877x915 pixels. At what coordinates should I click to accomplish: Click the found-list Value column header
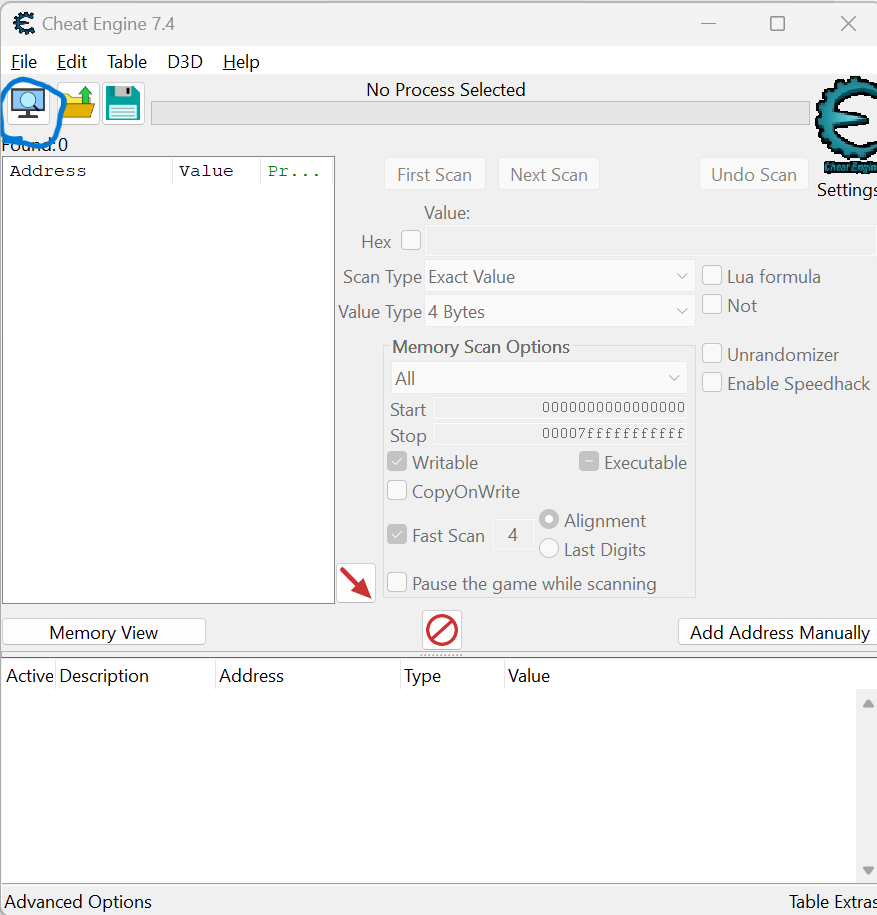pos(216,171)
